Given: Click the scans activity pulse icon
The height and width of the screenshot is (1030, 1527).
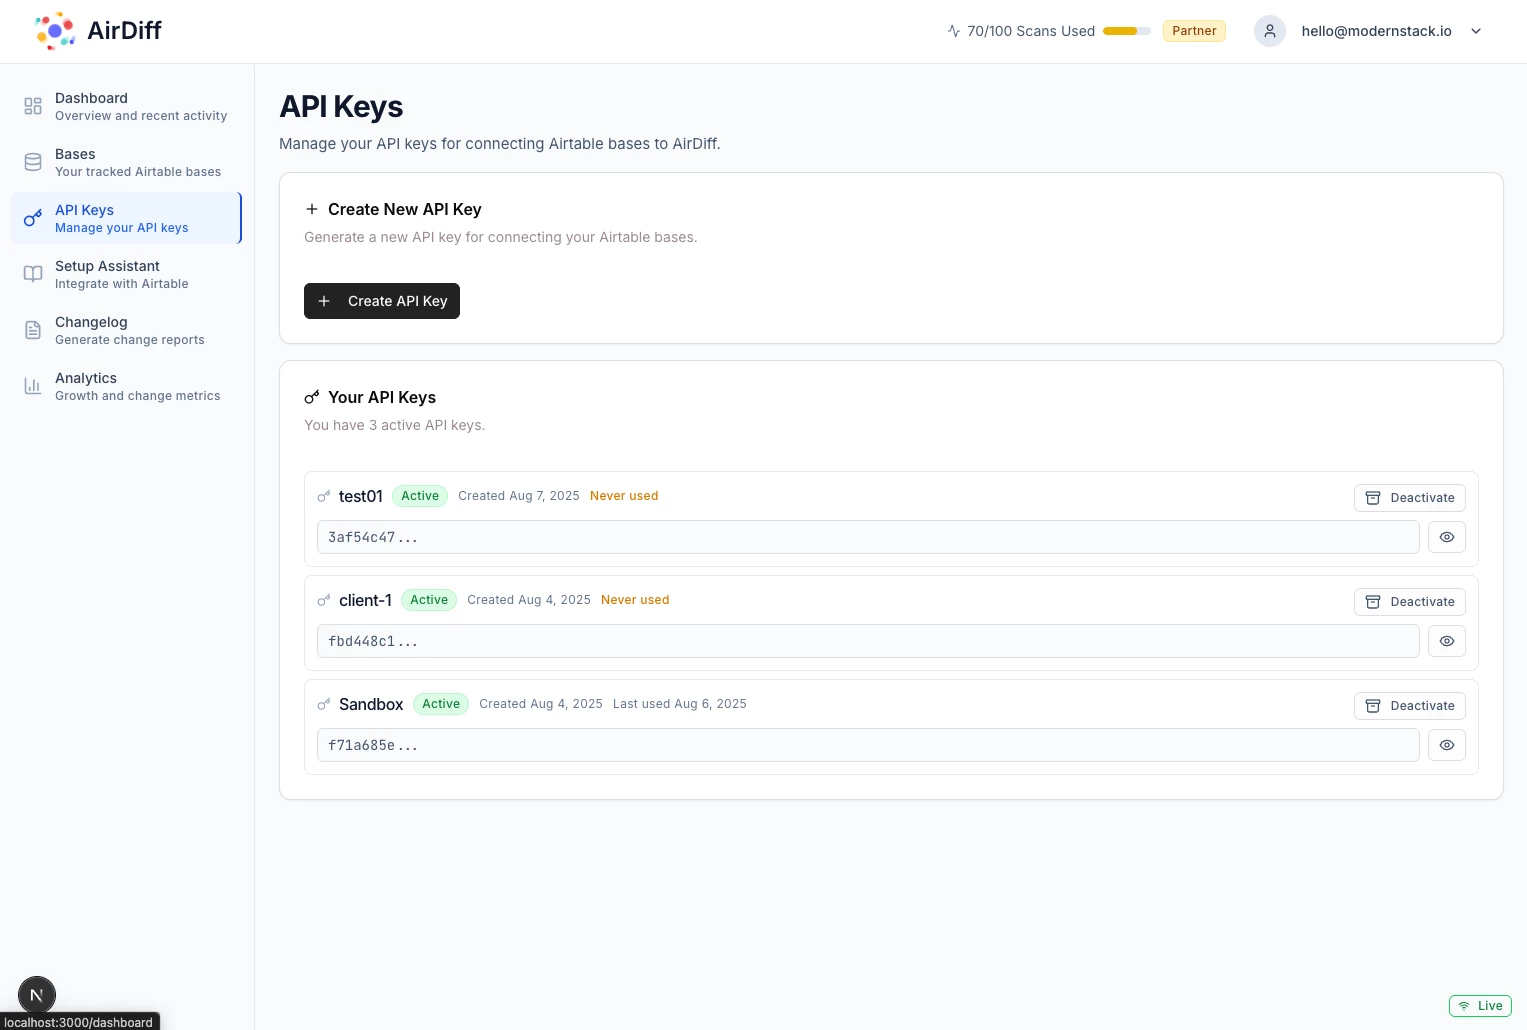Looking at the screenshot, I should pos(954,31).
